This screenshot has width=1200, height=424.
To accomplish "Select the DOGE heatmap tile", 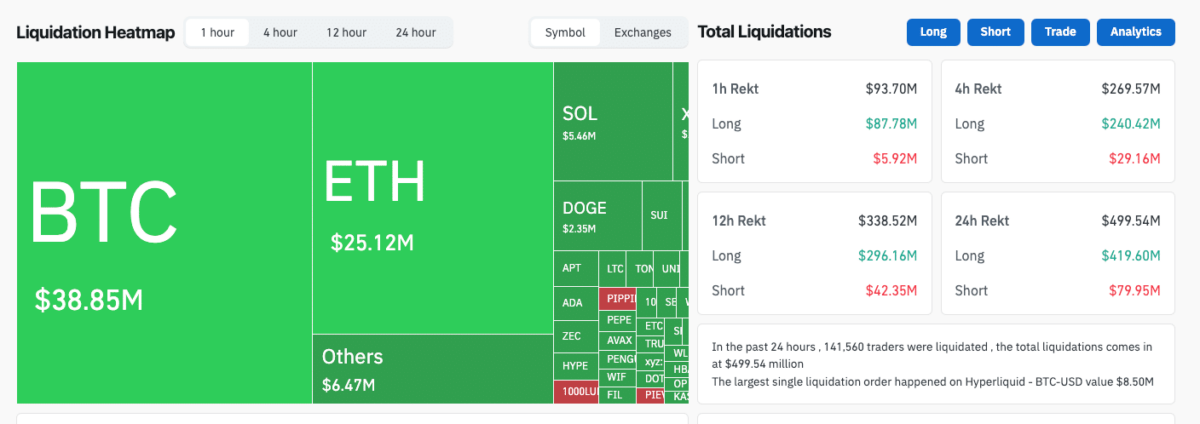I will [x=597, y=215].
